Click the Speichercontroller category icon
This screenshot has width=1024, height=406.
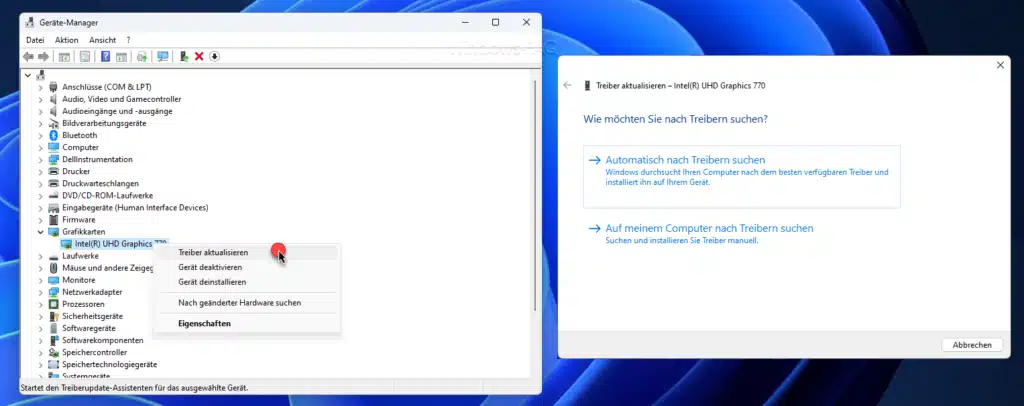[54, 352]
